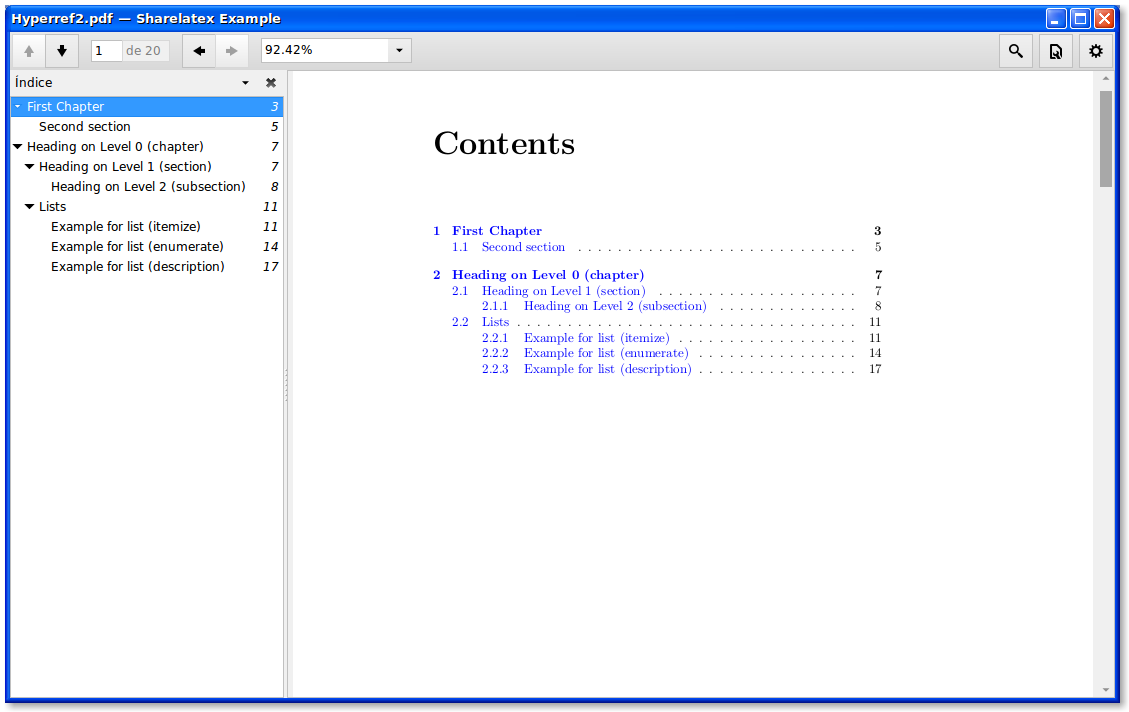Follow the First Chapter link in Contents
Screen dimensions: 1129x712
coord(497,231)
